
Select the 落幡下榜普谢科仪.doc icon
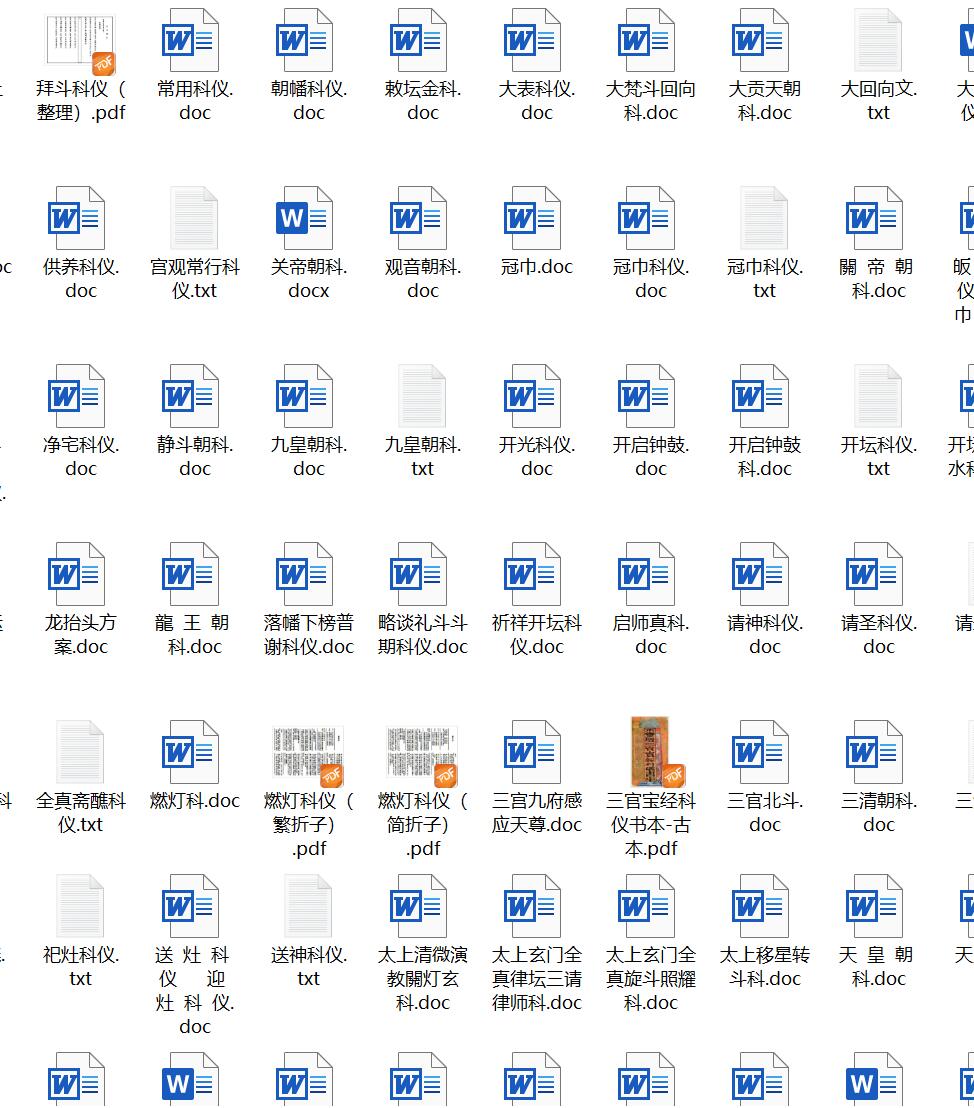pos(305,574)
